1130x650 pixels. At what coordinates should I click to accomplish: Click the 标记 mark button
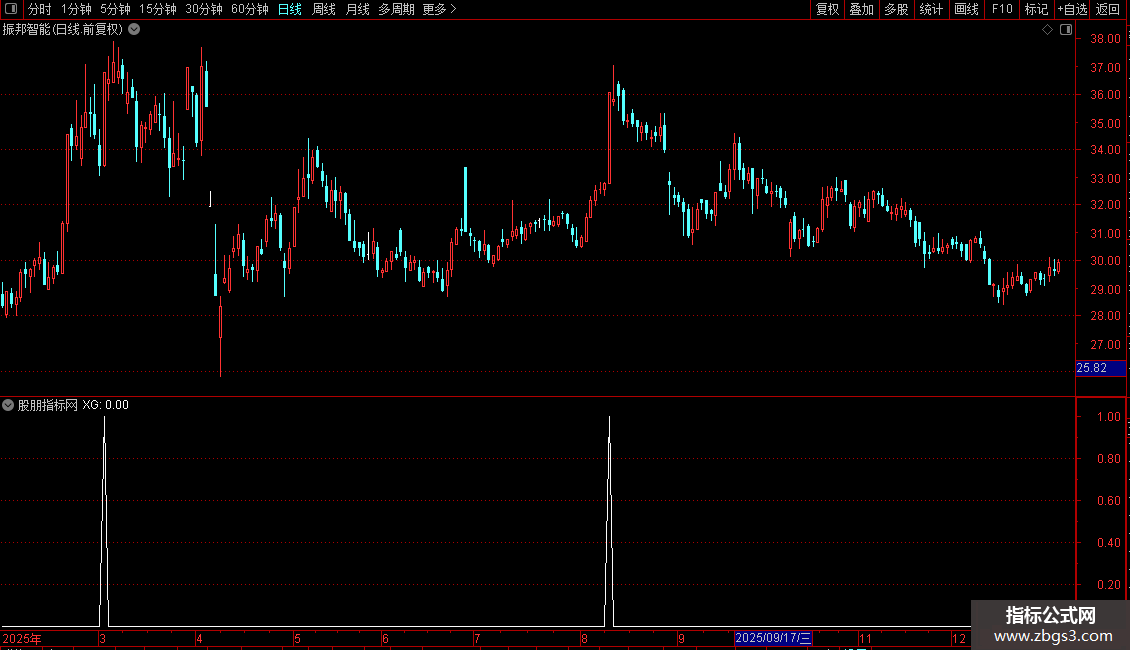click(1036, 9)
